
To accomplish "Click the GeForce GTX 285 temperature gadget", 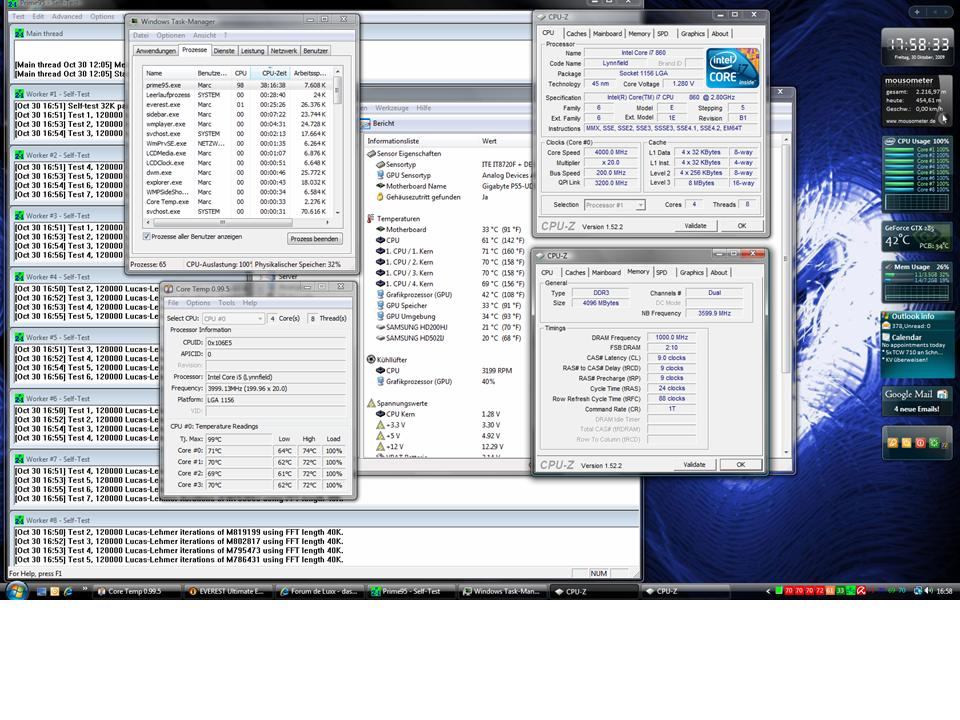I will (917, 238).
